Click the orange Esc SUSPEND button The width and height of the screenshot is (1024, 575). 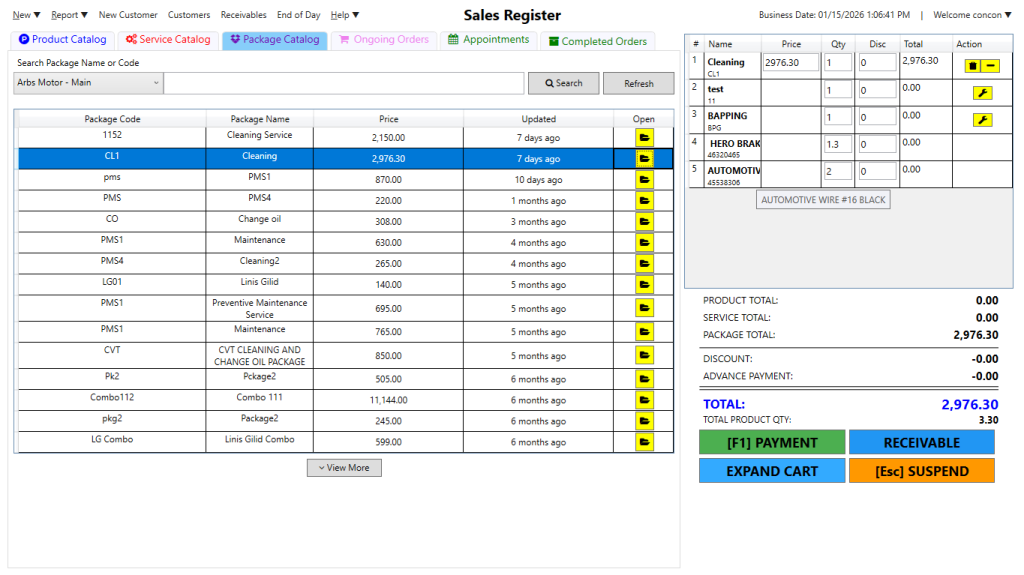point(921,471)
